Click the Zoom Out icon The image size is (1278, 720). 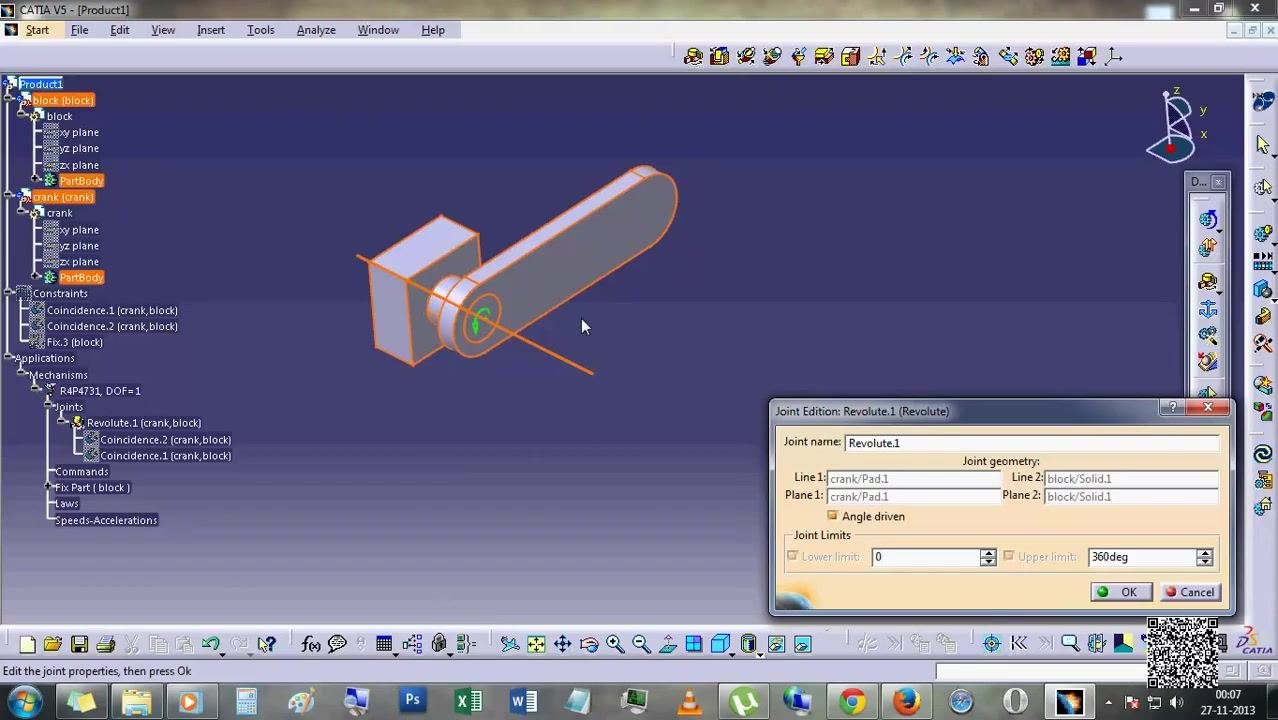(641, 645)
